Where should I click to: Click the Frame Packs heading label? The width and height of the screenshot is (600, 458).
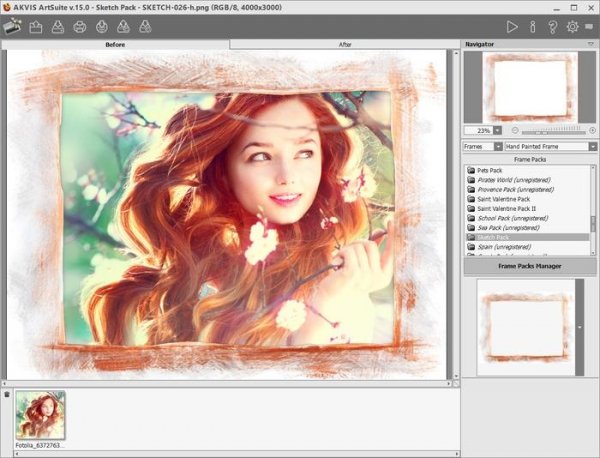[530, 159]
